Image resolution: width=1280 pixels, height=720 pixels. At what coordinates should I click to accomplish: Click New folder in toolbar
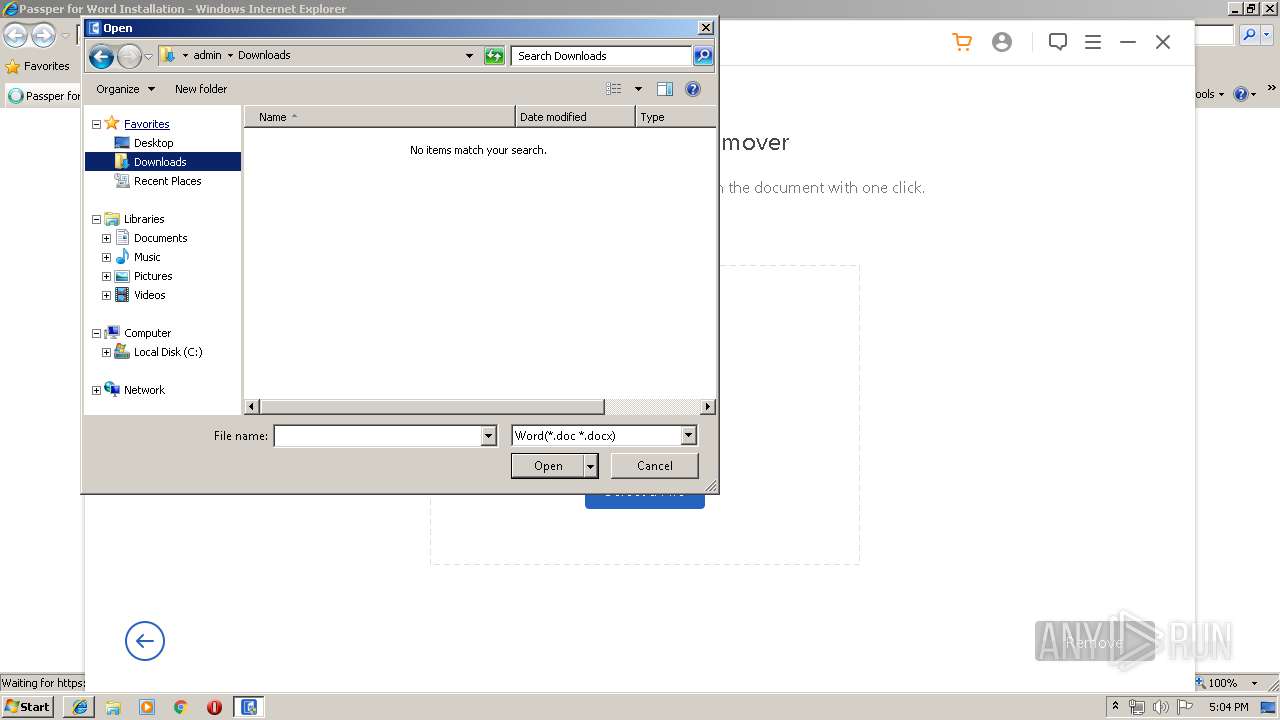(201, 89)
